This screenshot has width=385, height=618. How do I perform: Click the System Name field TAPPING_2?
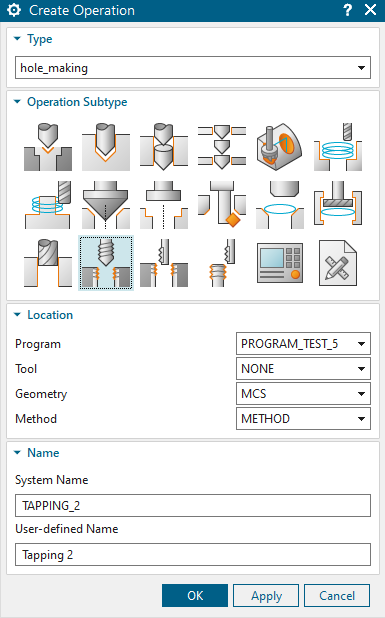193,505
